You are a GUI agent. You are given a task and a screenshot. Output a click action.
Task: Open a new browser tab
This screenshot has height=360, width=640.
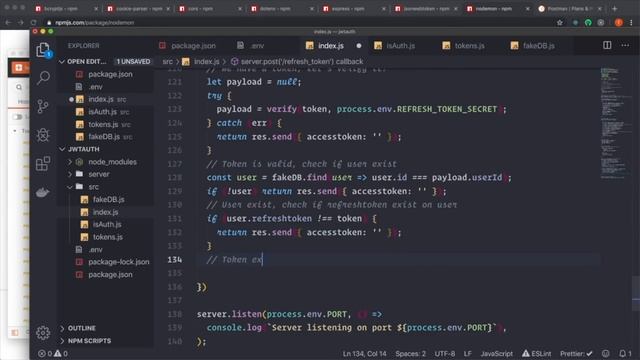[615, 8]
